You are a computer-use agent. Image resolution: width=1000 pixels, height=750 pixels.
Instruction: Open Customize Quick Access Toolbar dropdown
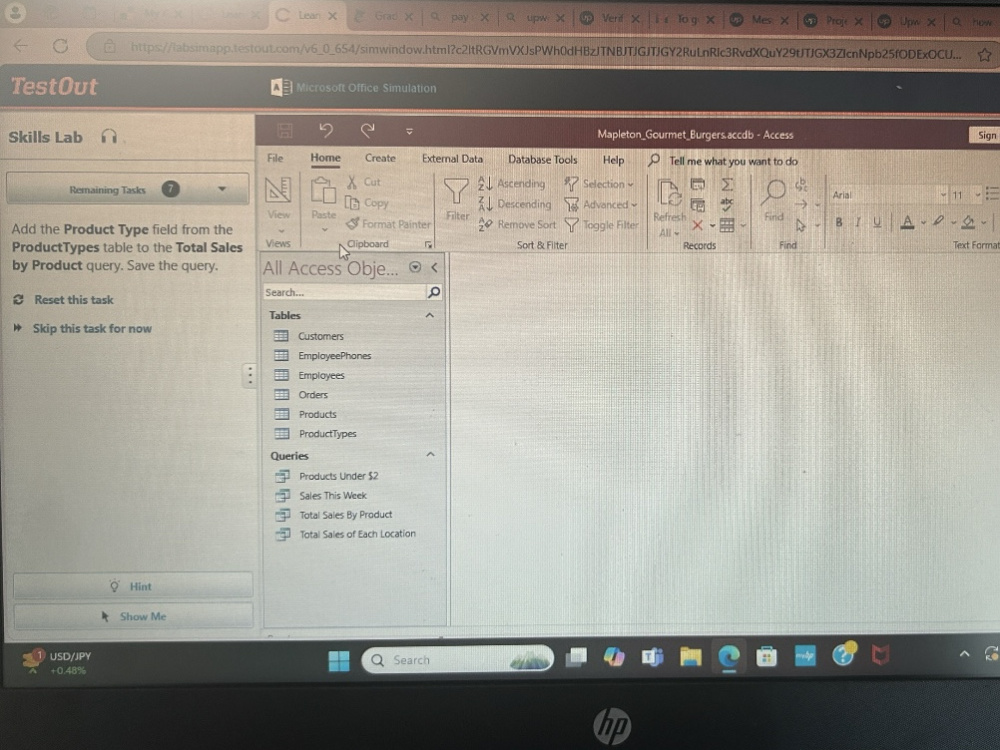click(409, 131)
